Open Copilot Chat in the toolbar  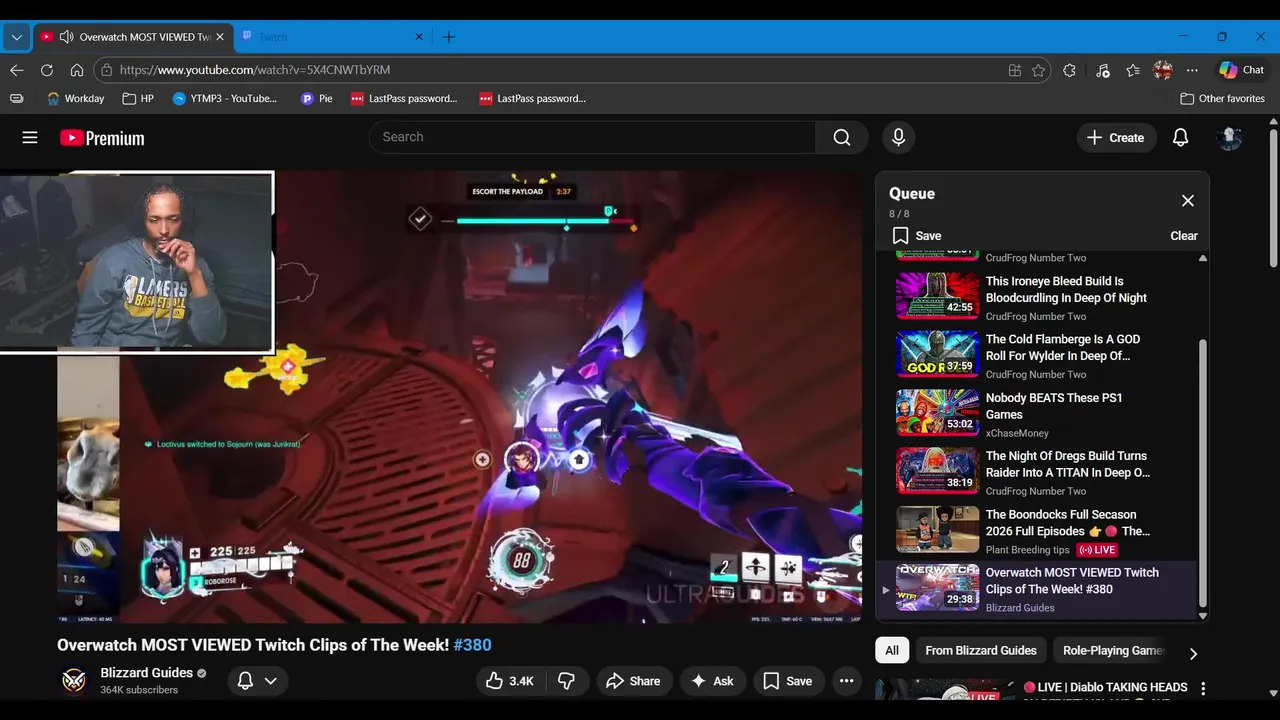[x=1241, y=70]
